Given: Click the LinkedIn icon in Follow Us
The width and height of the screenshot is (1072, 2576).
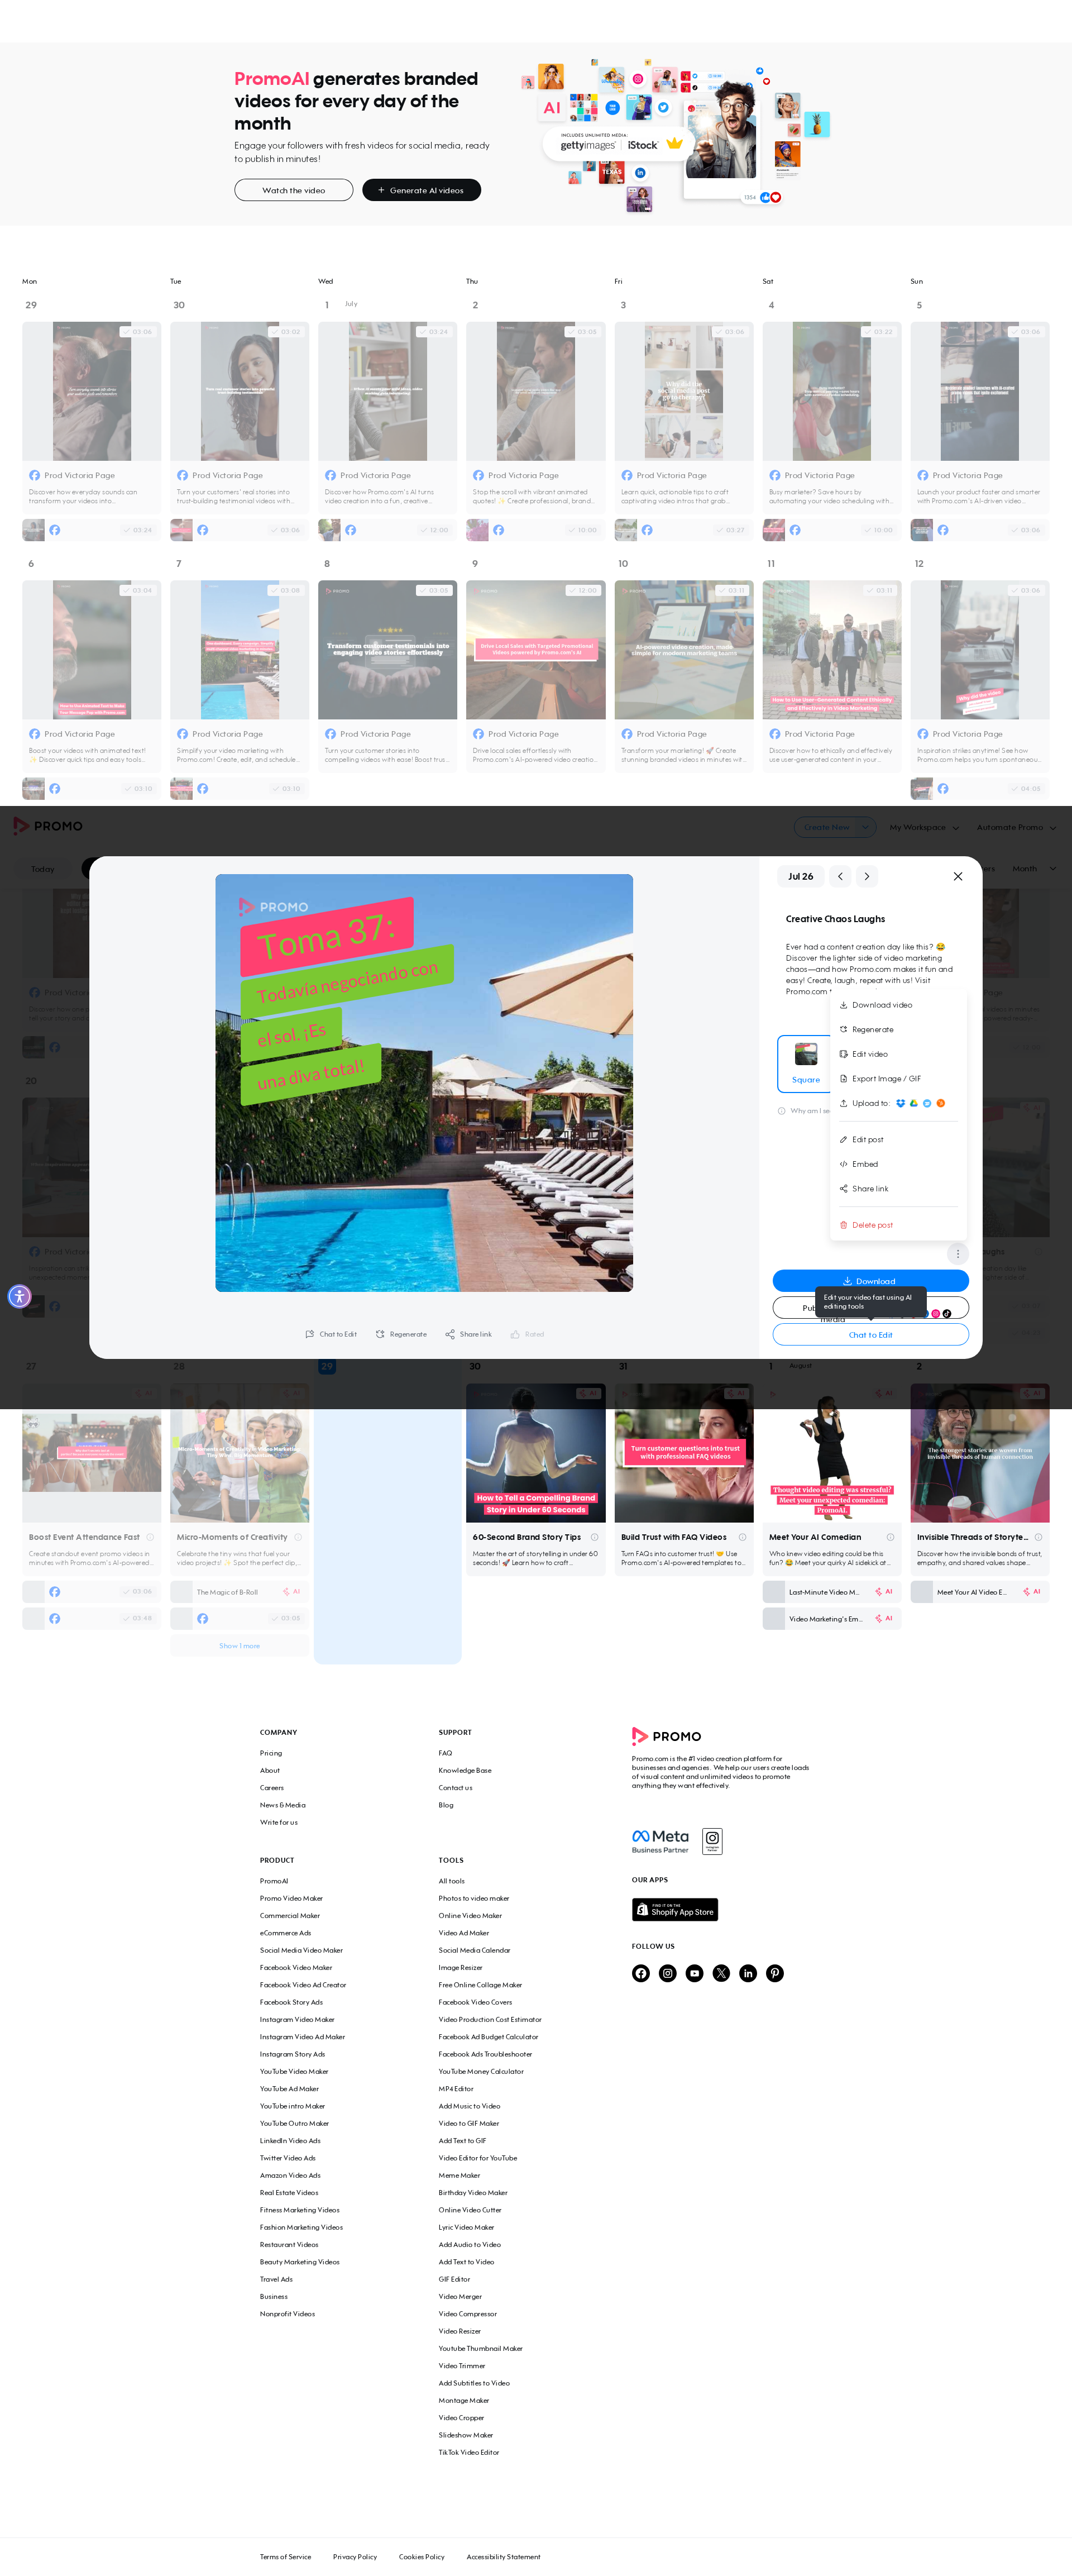Looking at the screenshot, I should pyautogui.click(x=748, y=1973).
